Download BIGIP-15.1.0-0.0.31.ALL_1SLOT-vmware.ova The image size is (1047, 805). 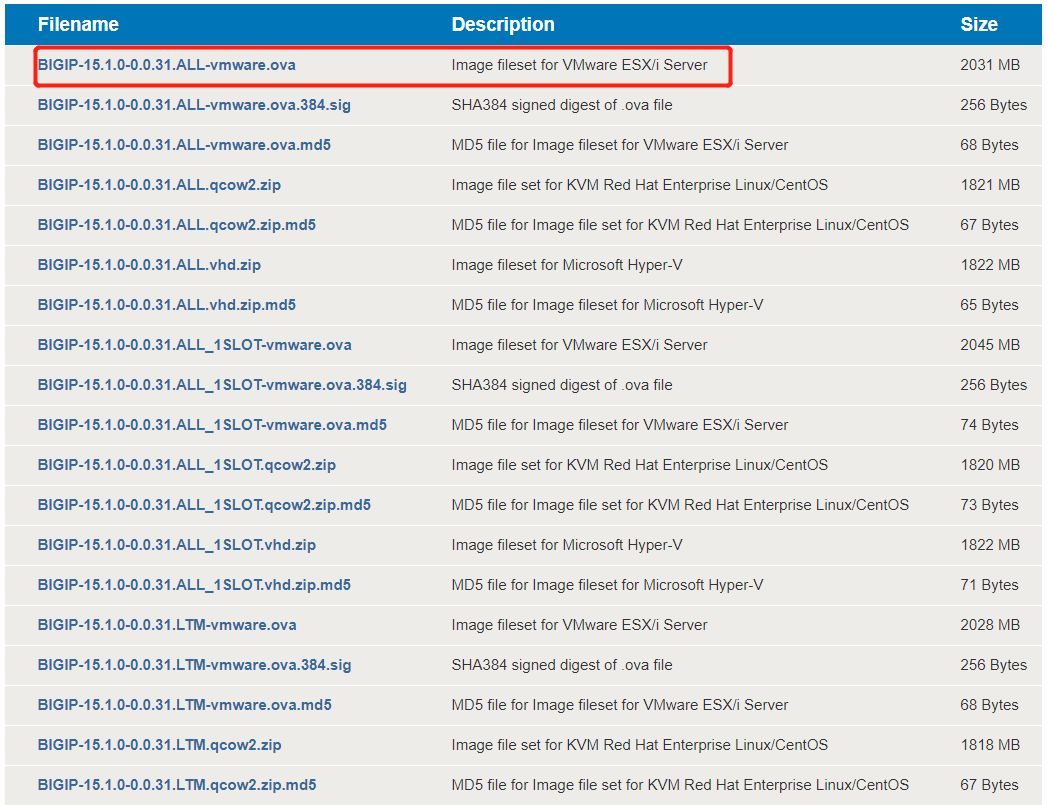pyautogui.click(x=195, y=345)
